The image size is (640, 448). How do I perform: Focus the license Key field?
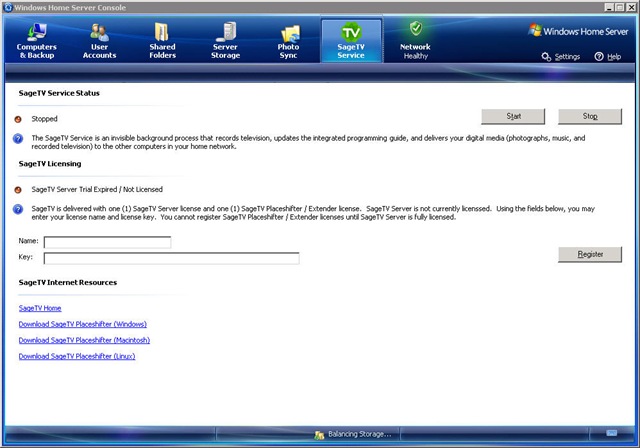171,258
